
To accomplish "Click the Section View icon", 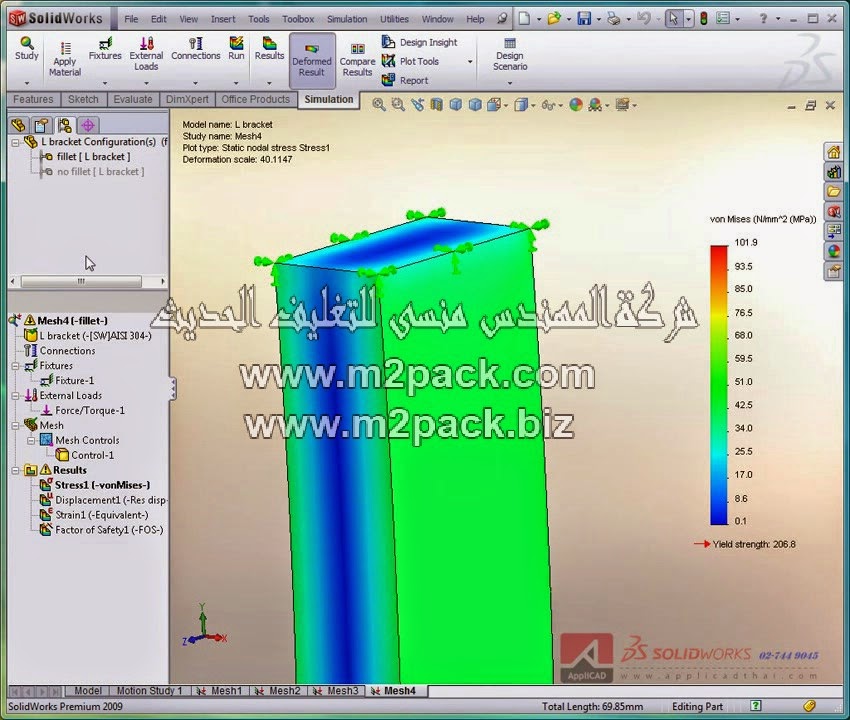I will point(436,105).
